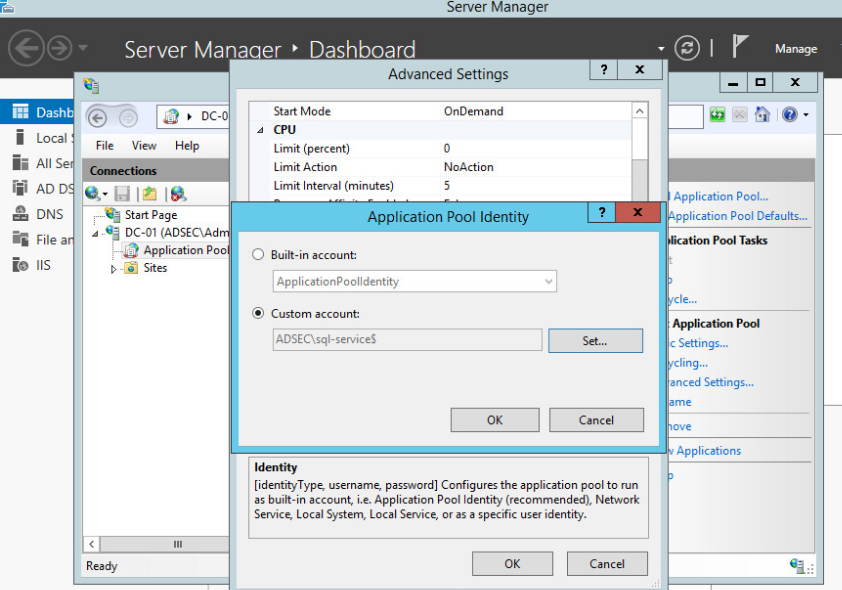Collapse the DC-01 server tree node
The width and height of the screenshot is (842, 590).
[95, 234]
